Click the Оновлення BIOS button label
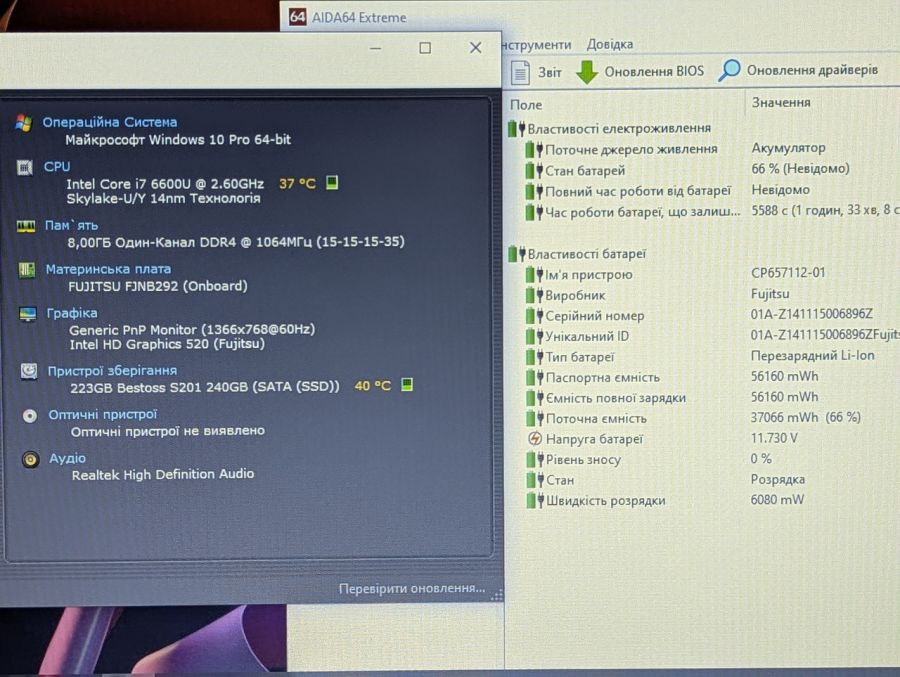 click(654, 71)
